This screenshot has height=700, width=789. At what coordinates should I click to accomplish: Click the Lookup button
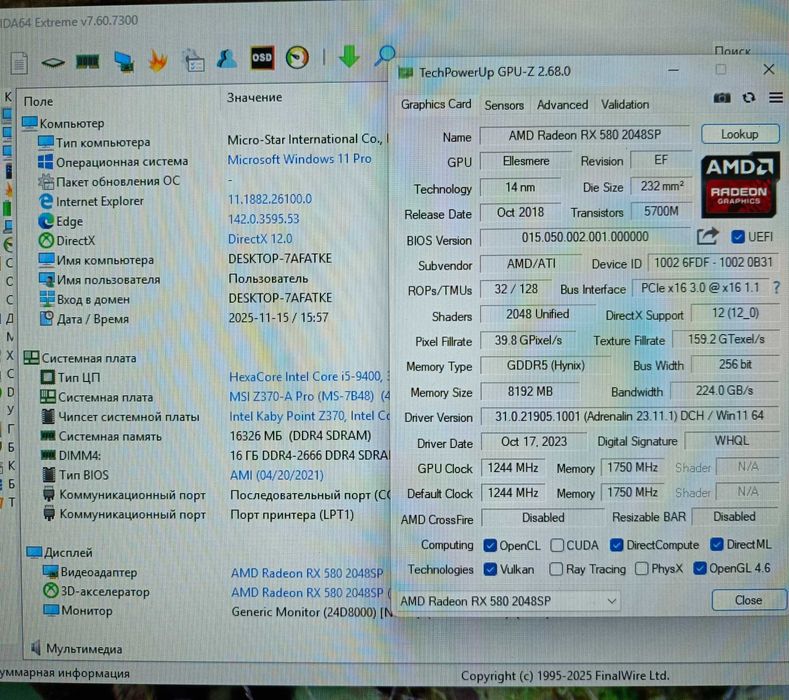tap(740, 134)
